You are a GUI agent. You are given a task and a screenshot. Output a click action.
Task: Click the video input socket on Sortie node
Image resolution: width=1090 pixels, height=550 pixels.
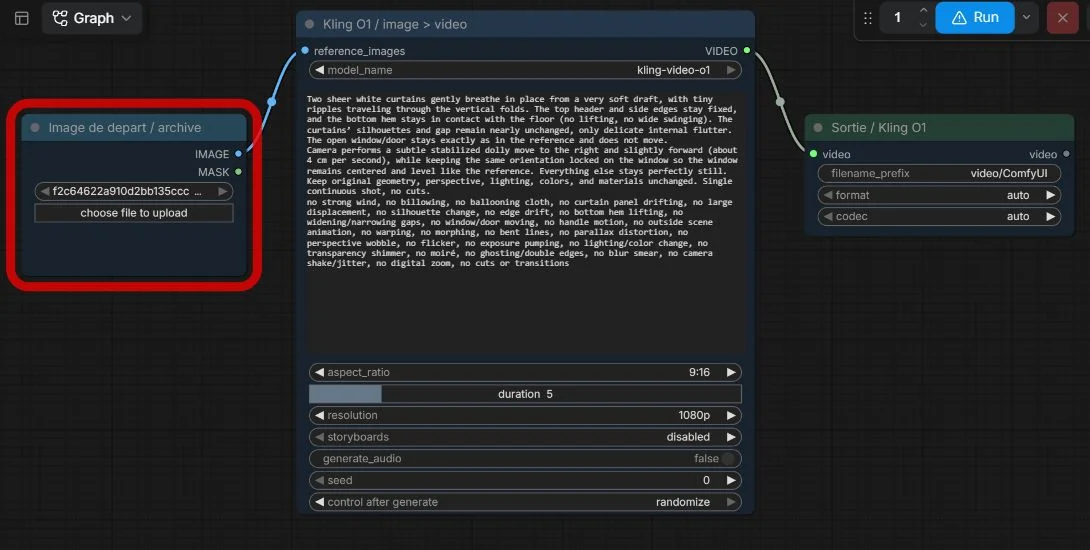click(813, 154)
